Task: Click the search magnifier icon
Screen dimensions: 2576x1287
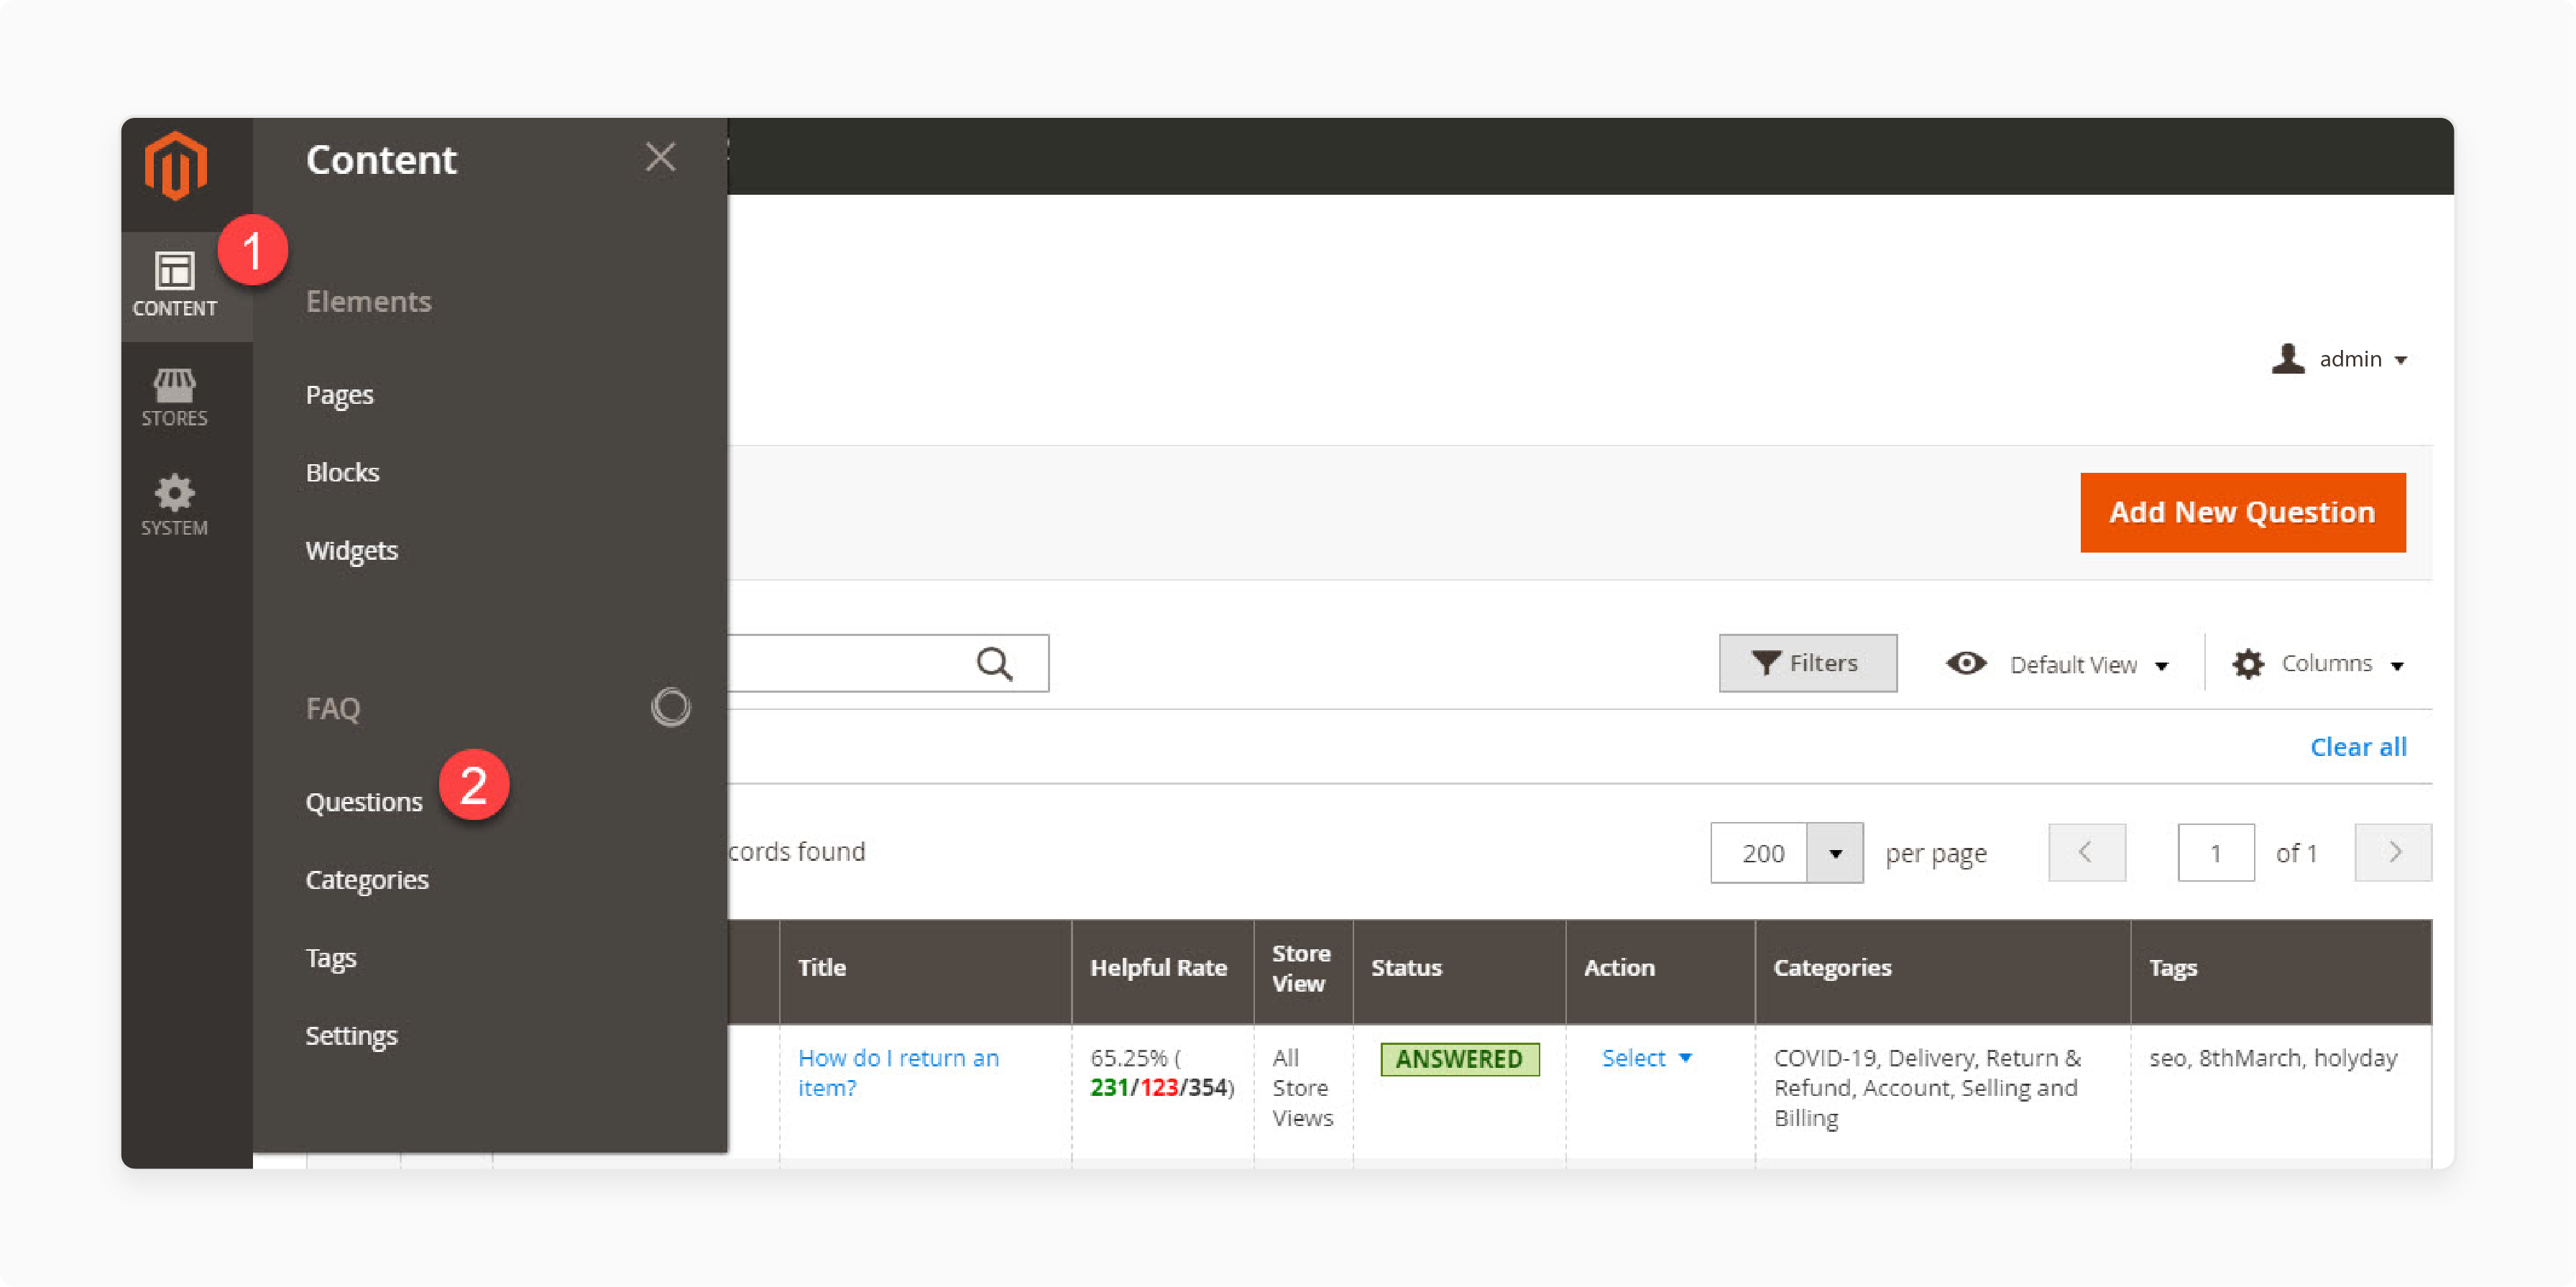Action: coord(997,663)
